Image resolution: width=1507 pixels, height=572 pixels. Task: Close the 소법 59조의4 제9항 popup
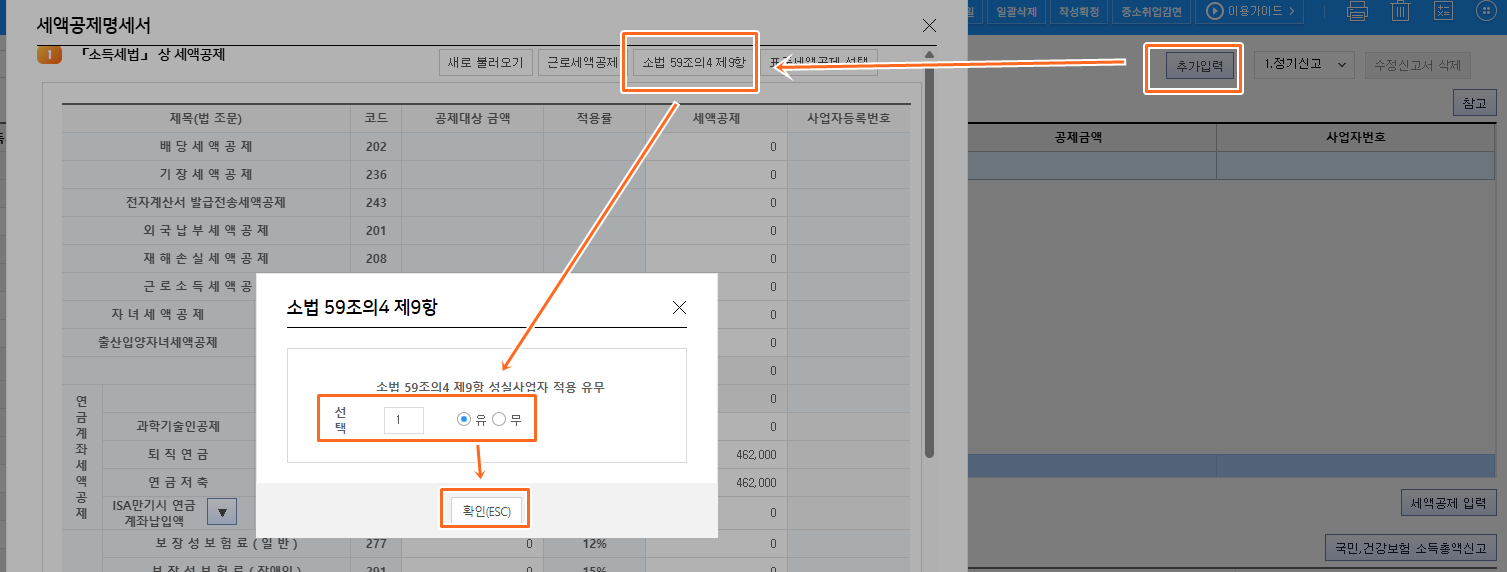pos(679,307)
